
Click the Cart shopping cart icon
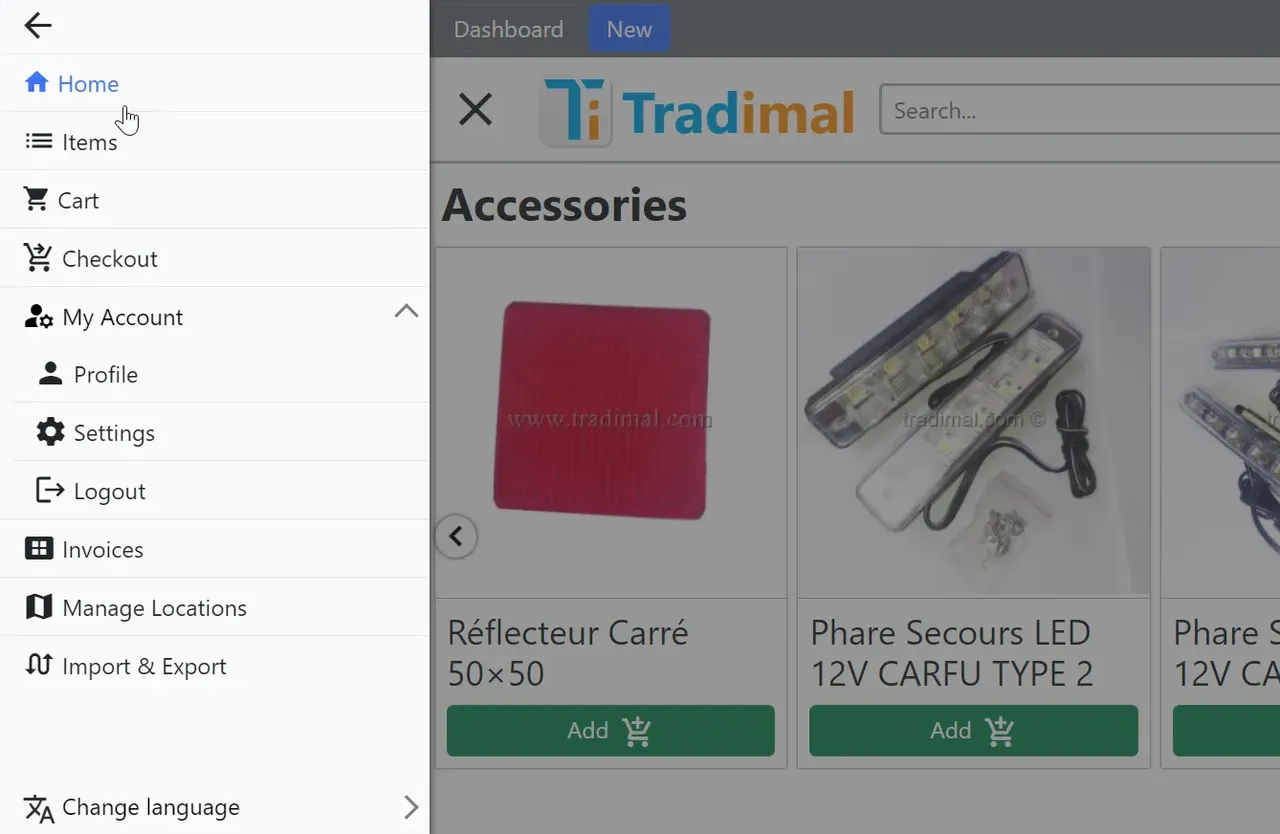coord(36,200)
